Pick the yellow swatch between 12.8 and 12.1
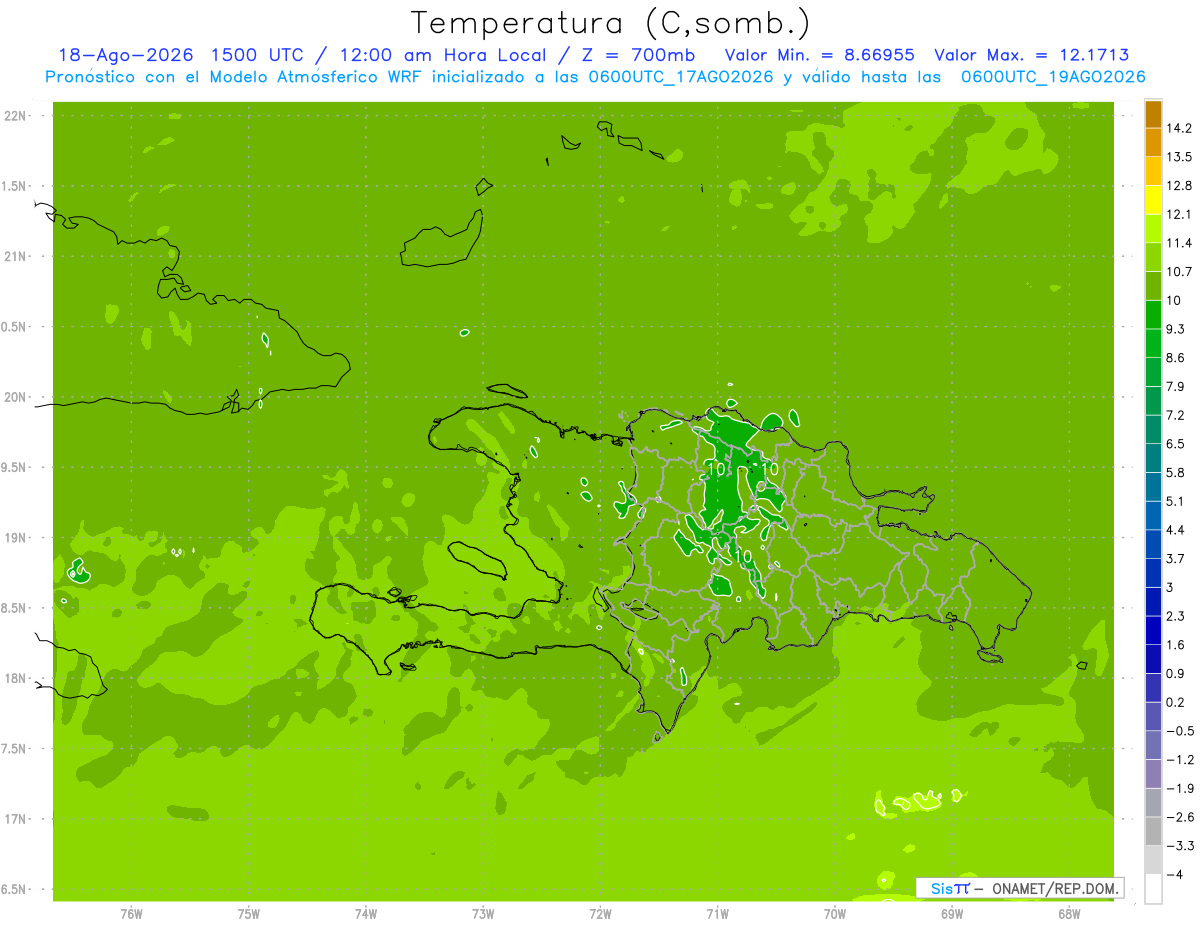Viewport: 1200px width, 927px height. pos(1153,199)
